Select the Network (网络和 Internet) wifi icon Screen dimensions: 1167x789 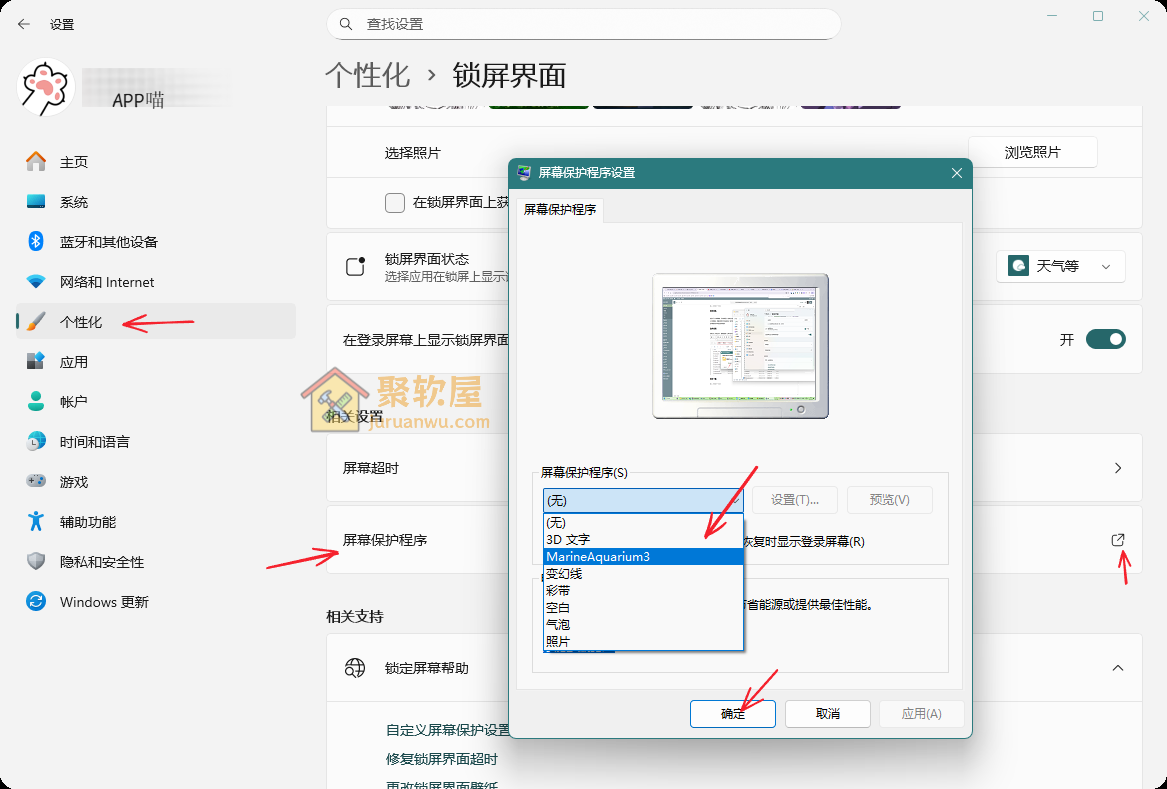tap(36, 282)
